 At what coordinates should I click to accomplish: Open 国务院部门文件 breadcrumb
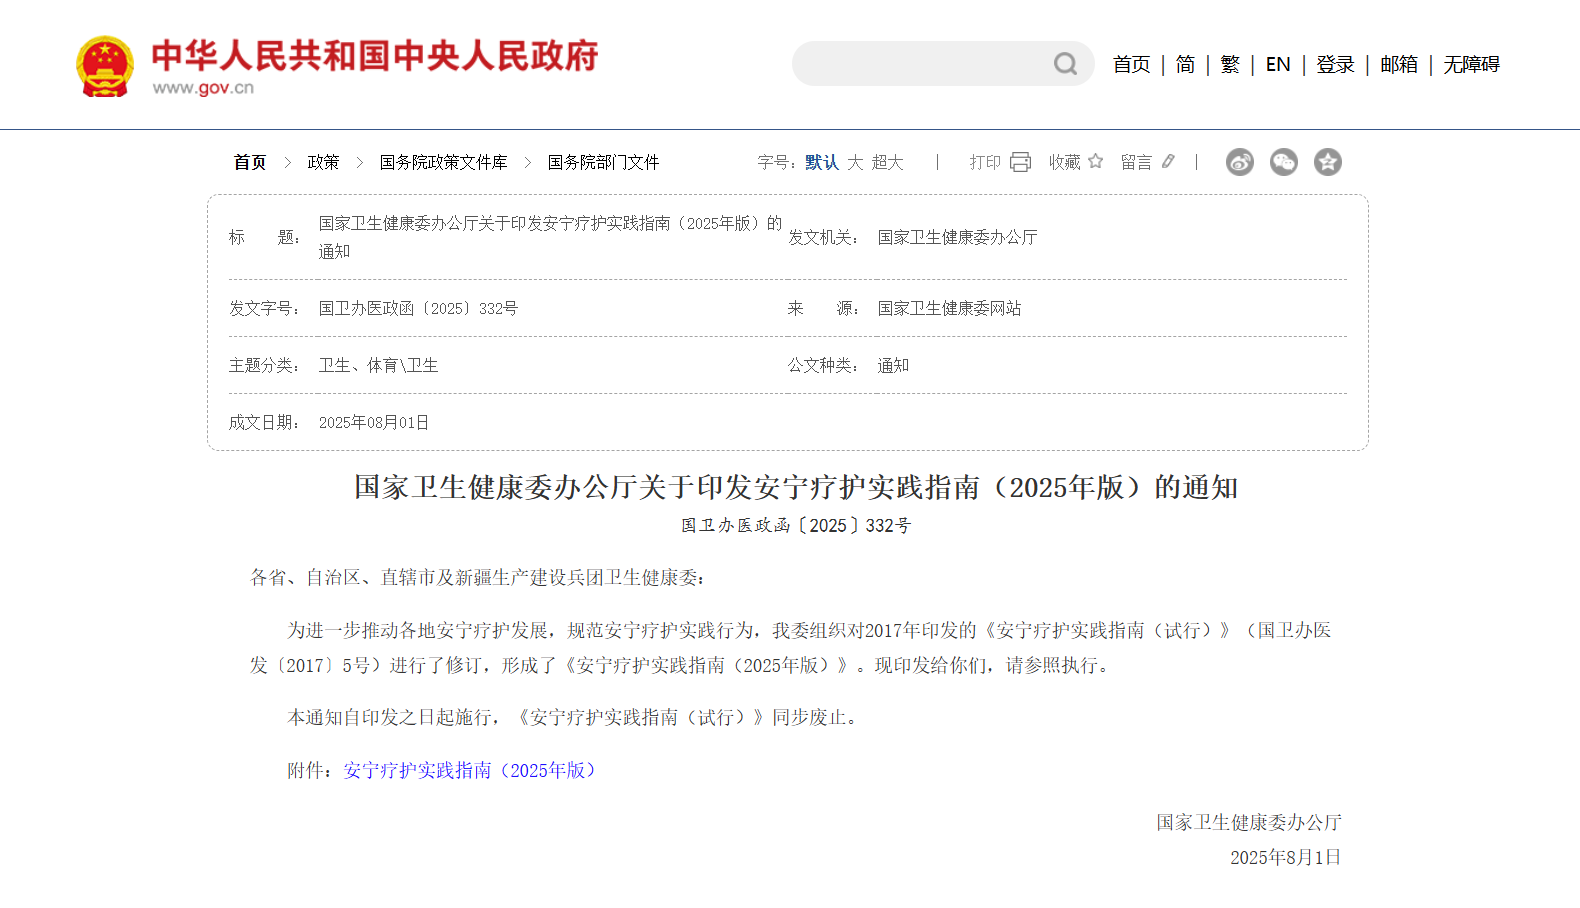click(603, 162)
